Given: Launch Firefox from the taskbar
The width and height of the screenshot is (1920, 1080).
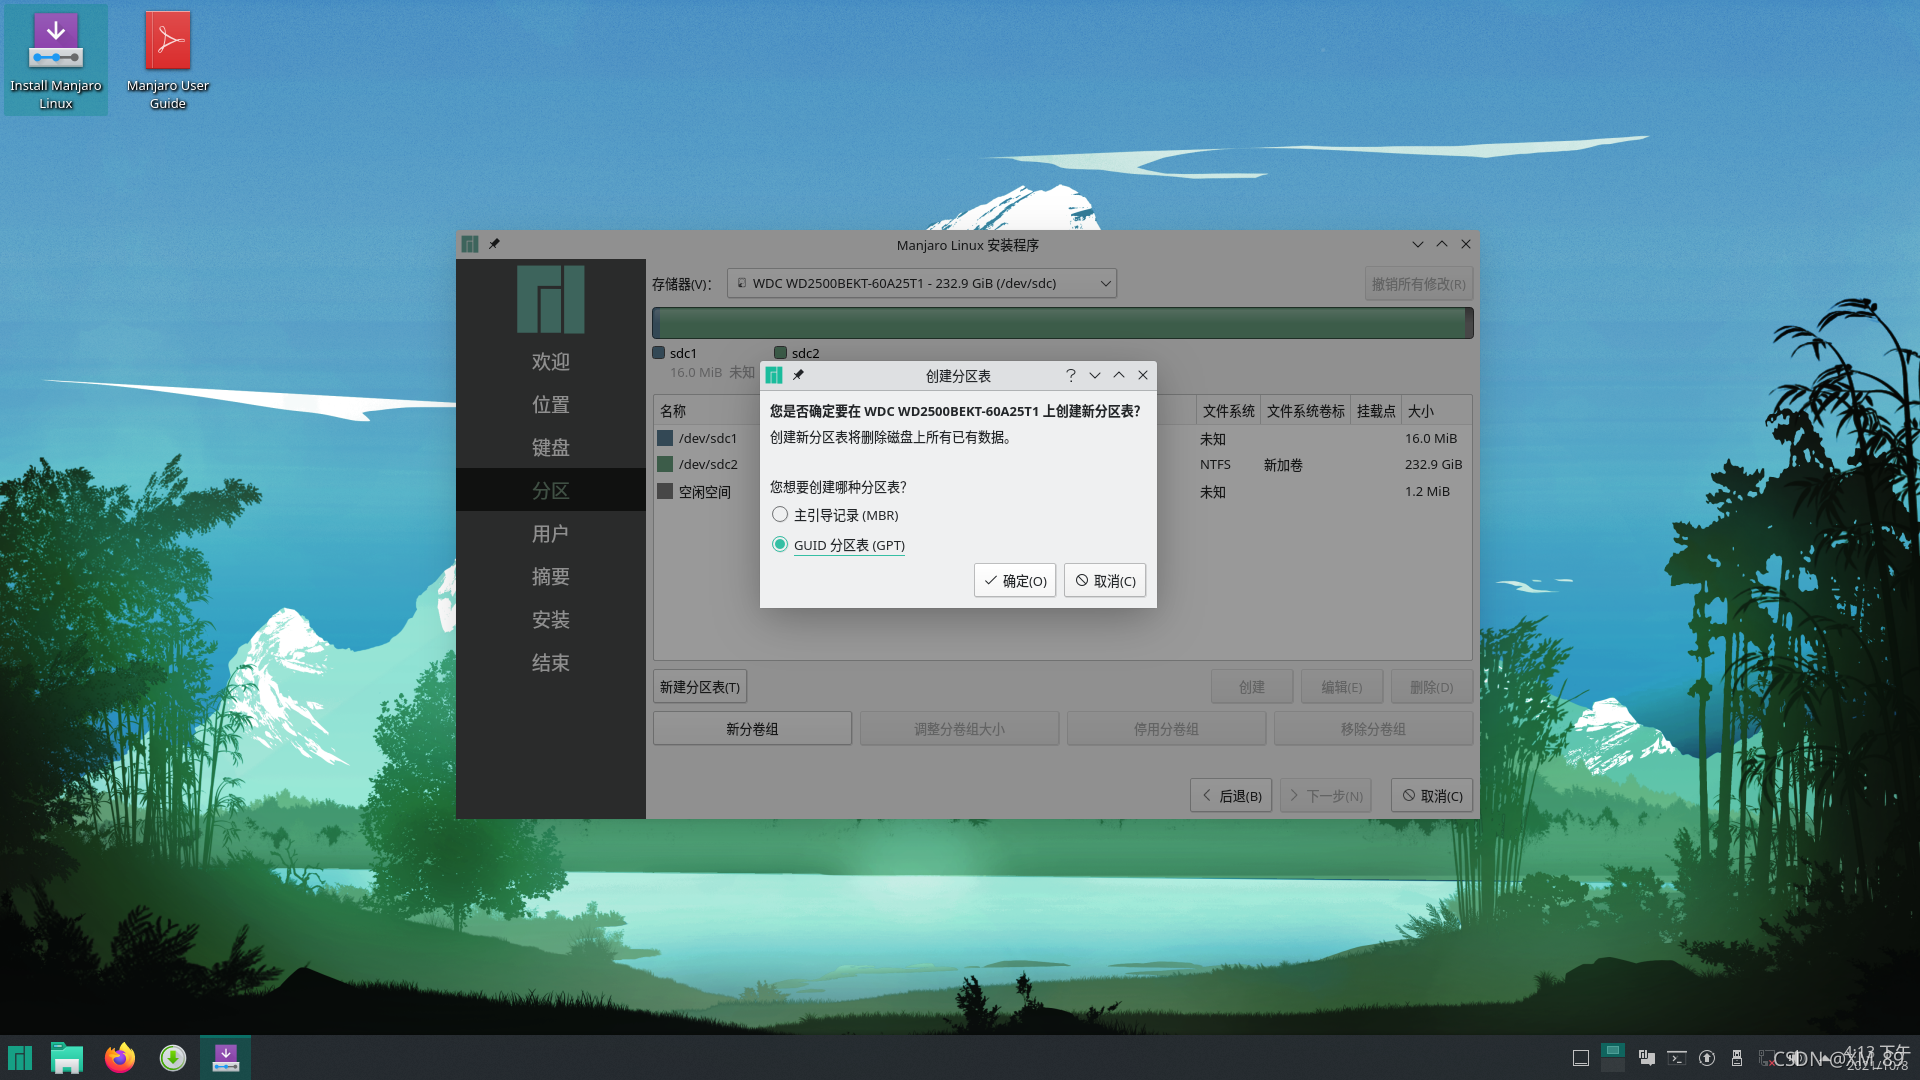Looking at the screenshot, I should click(x=120, y=1058).
